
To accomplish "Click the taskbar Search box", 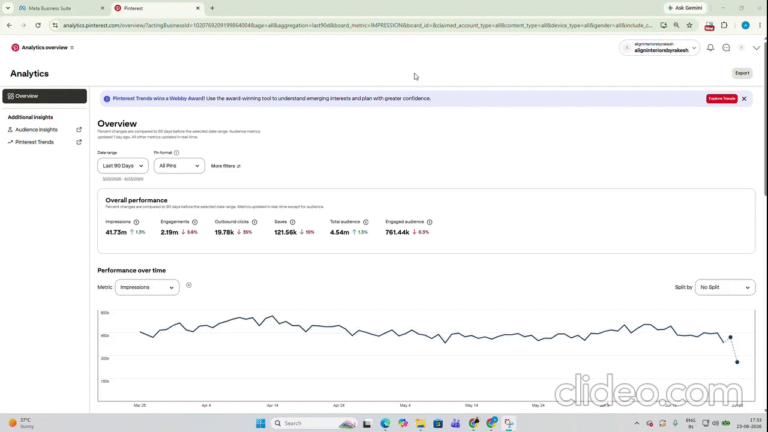I will click(313, 423).
